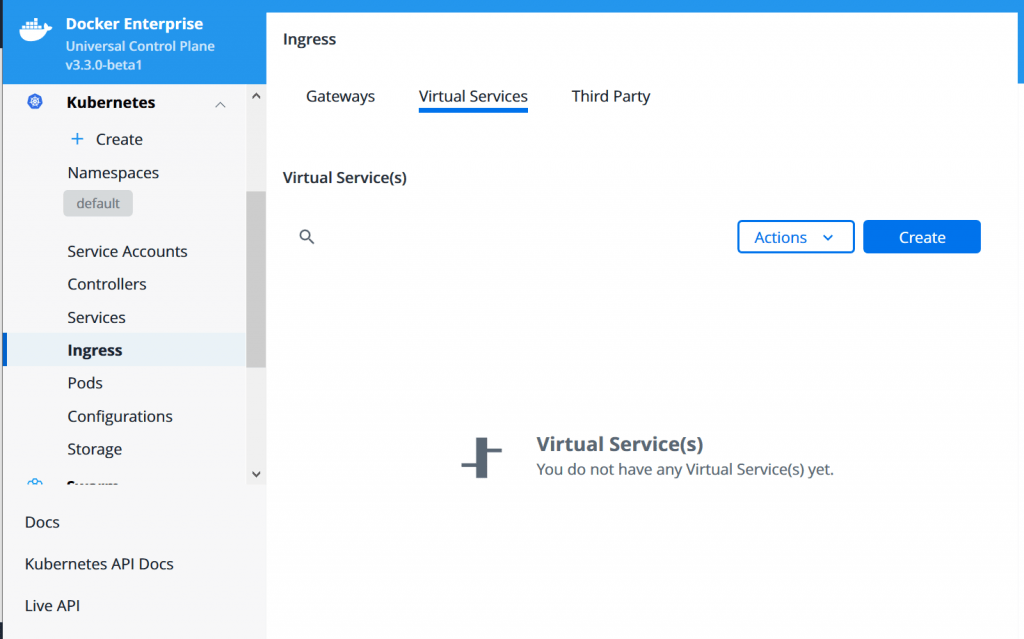Viewport: 1024px width, 639px height.
Task: Open Namespaces in the sidebar
Action: 113,172
